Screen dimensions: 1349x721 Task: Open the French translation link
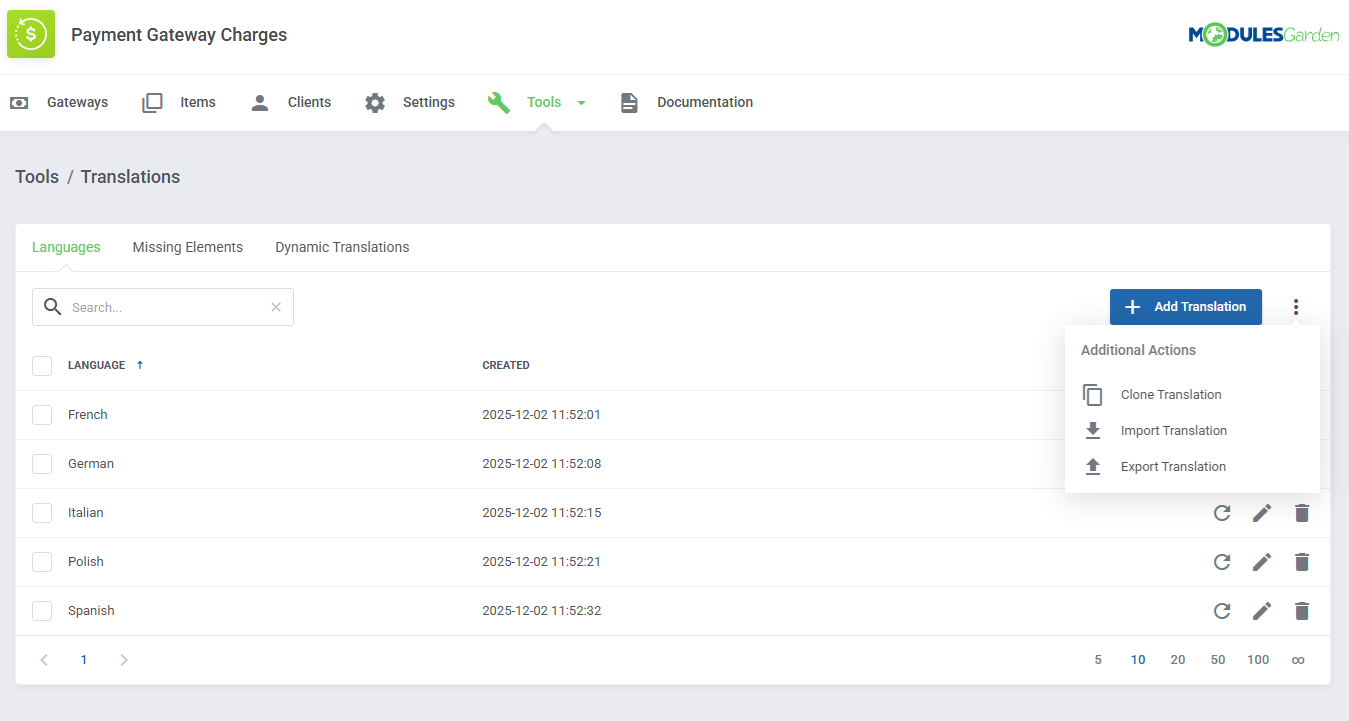pos(87,414)
